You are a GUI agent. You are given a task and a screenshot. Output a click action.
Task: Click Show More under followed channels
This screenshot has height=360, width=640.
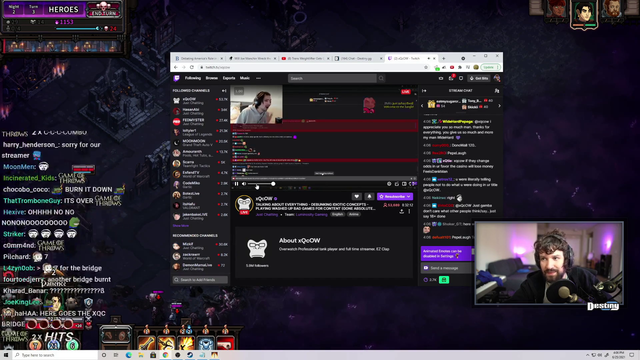point(180,225)
